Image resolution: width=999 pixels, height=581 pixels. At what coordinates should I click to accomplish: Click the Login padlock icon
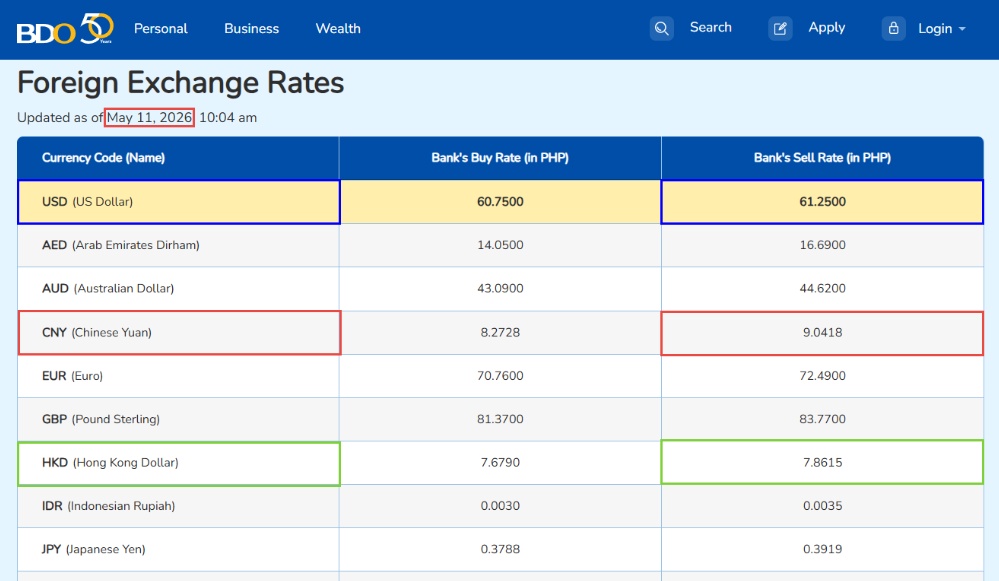pos(893,29)
